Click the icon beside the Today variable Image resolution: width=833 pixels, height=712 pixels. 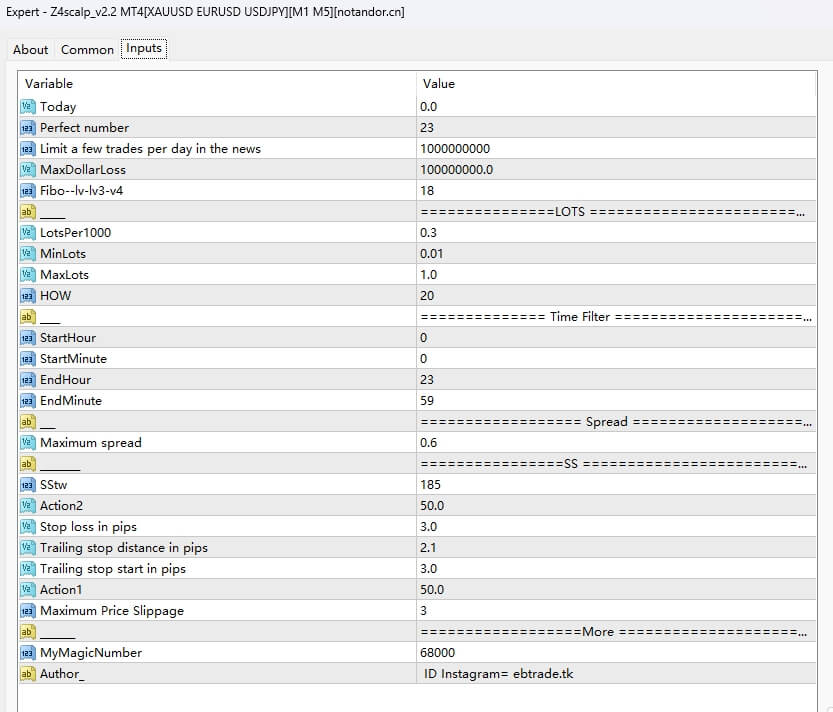click(28, 107)
